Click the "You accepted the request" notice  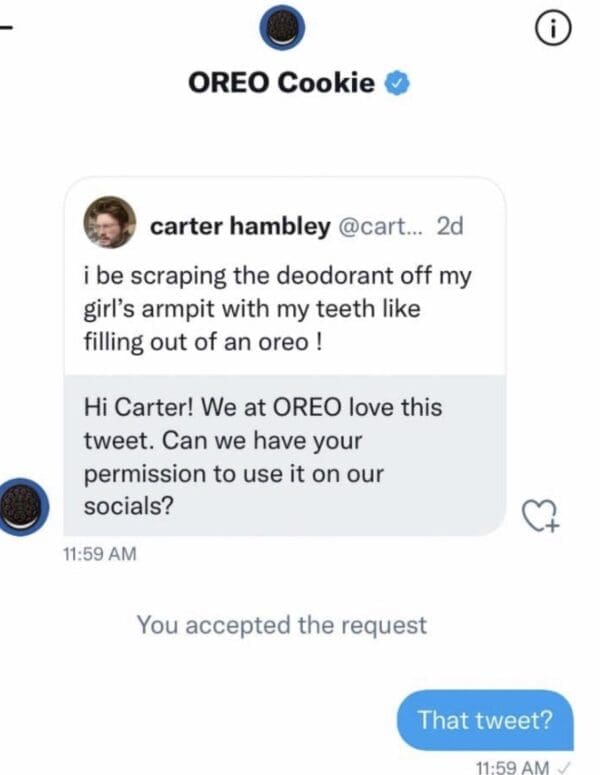click(x=281, y=626)
